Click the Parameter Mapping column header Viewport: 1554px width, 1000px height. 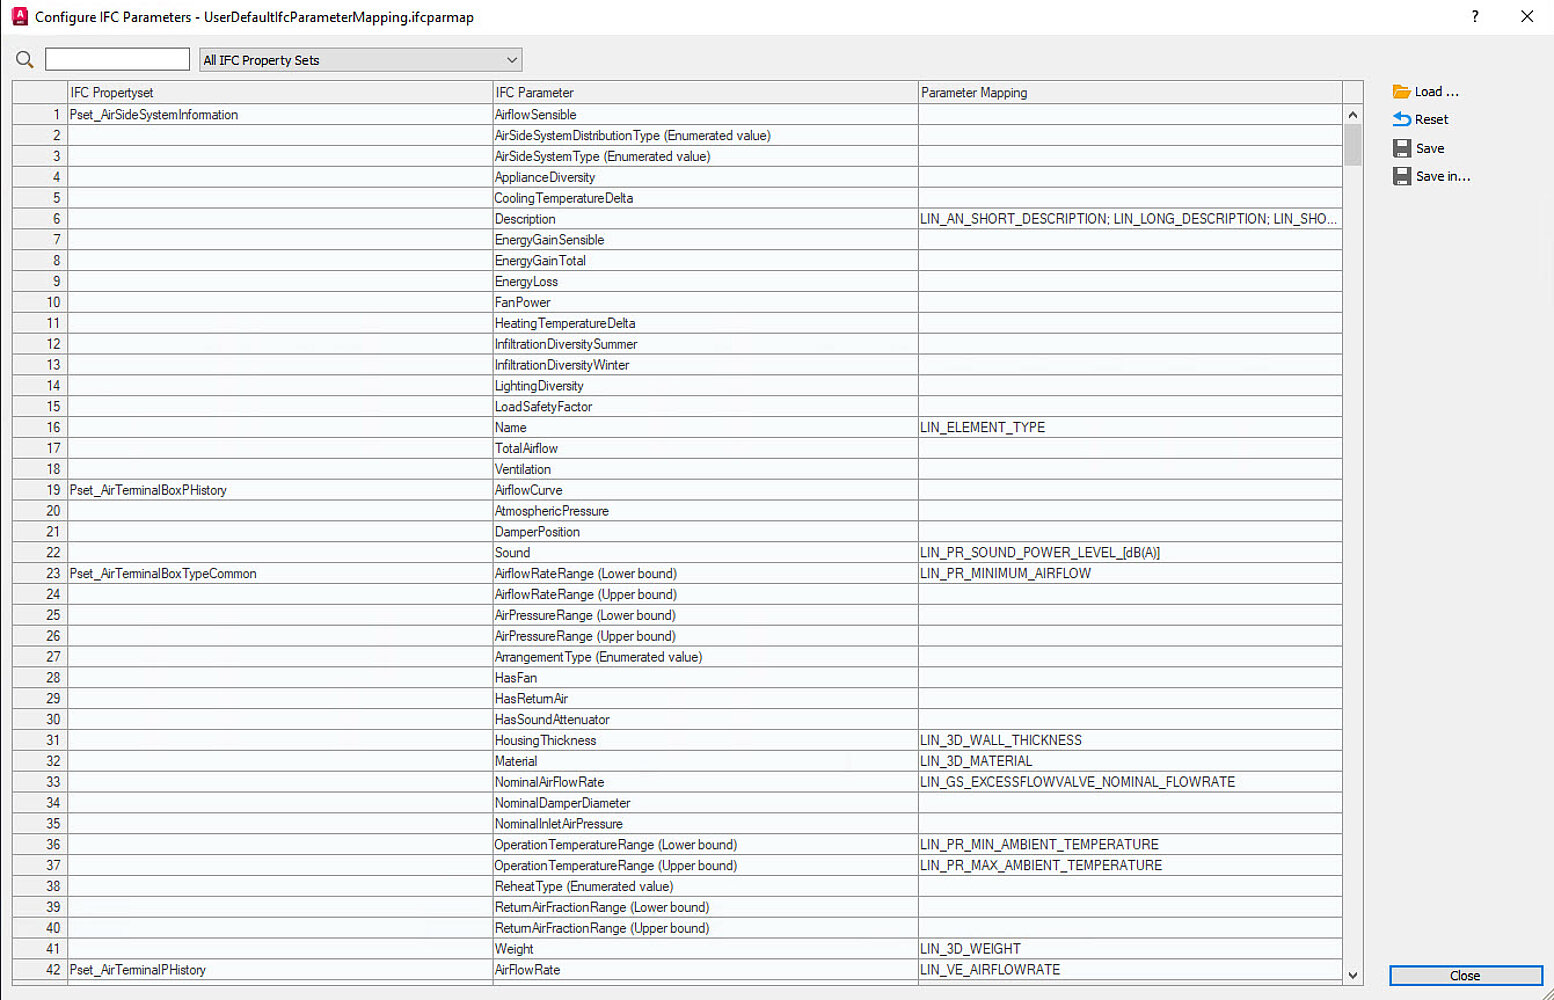click(x=1130, y=93)
